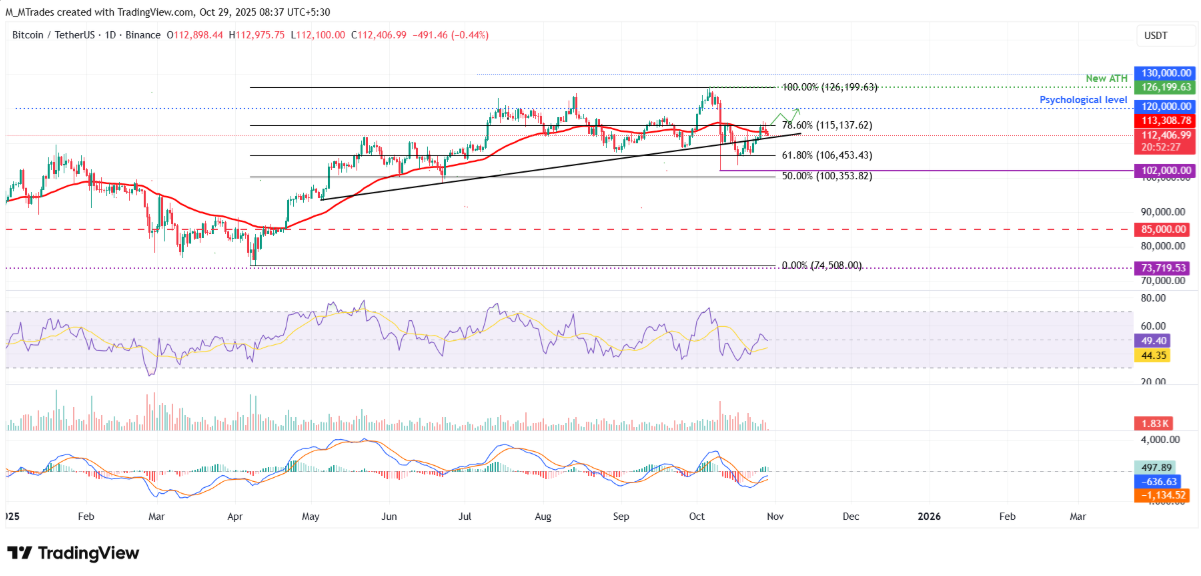
Task: Click the MACD histogram value 497.89
Action: [1157, 465]
